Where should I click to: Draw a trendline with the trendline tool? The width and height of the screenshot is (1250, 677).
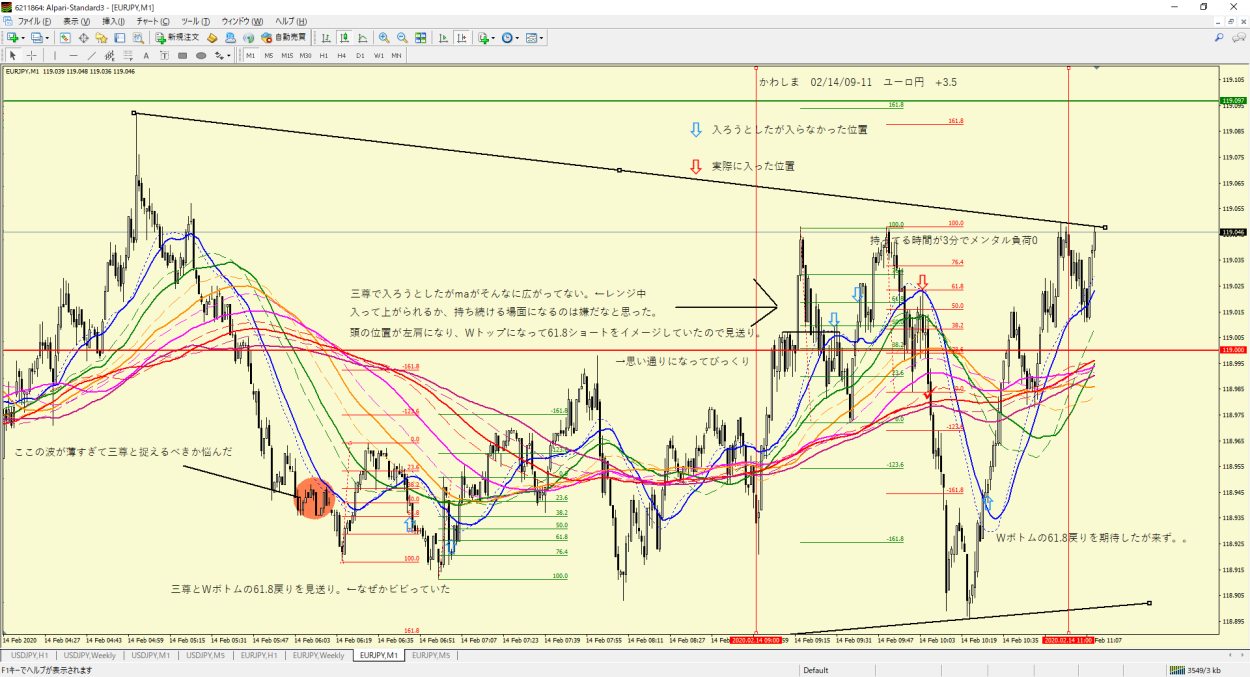tap(91, 56)
